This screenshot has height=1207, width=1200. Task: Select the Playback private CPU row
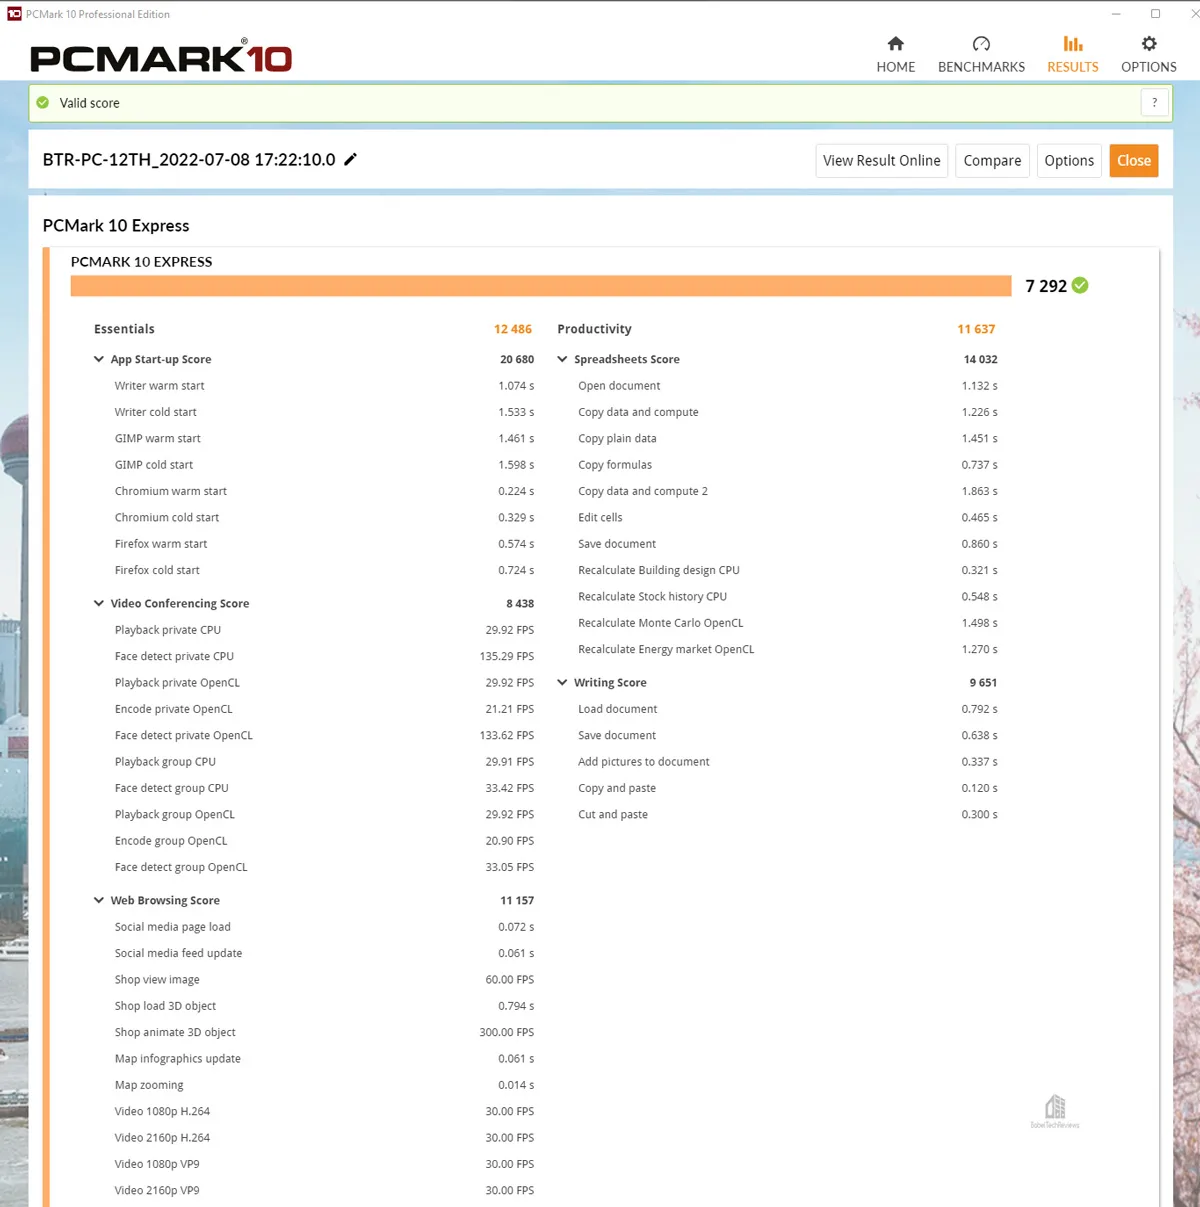[x=324, y=630]
